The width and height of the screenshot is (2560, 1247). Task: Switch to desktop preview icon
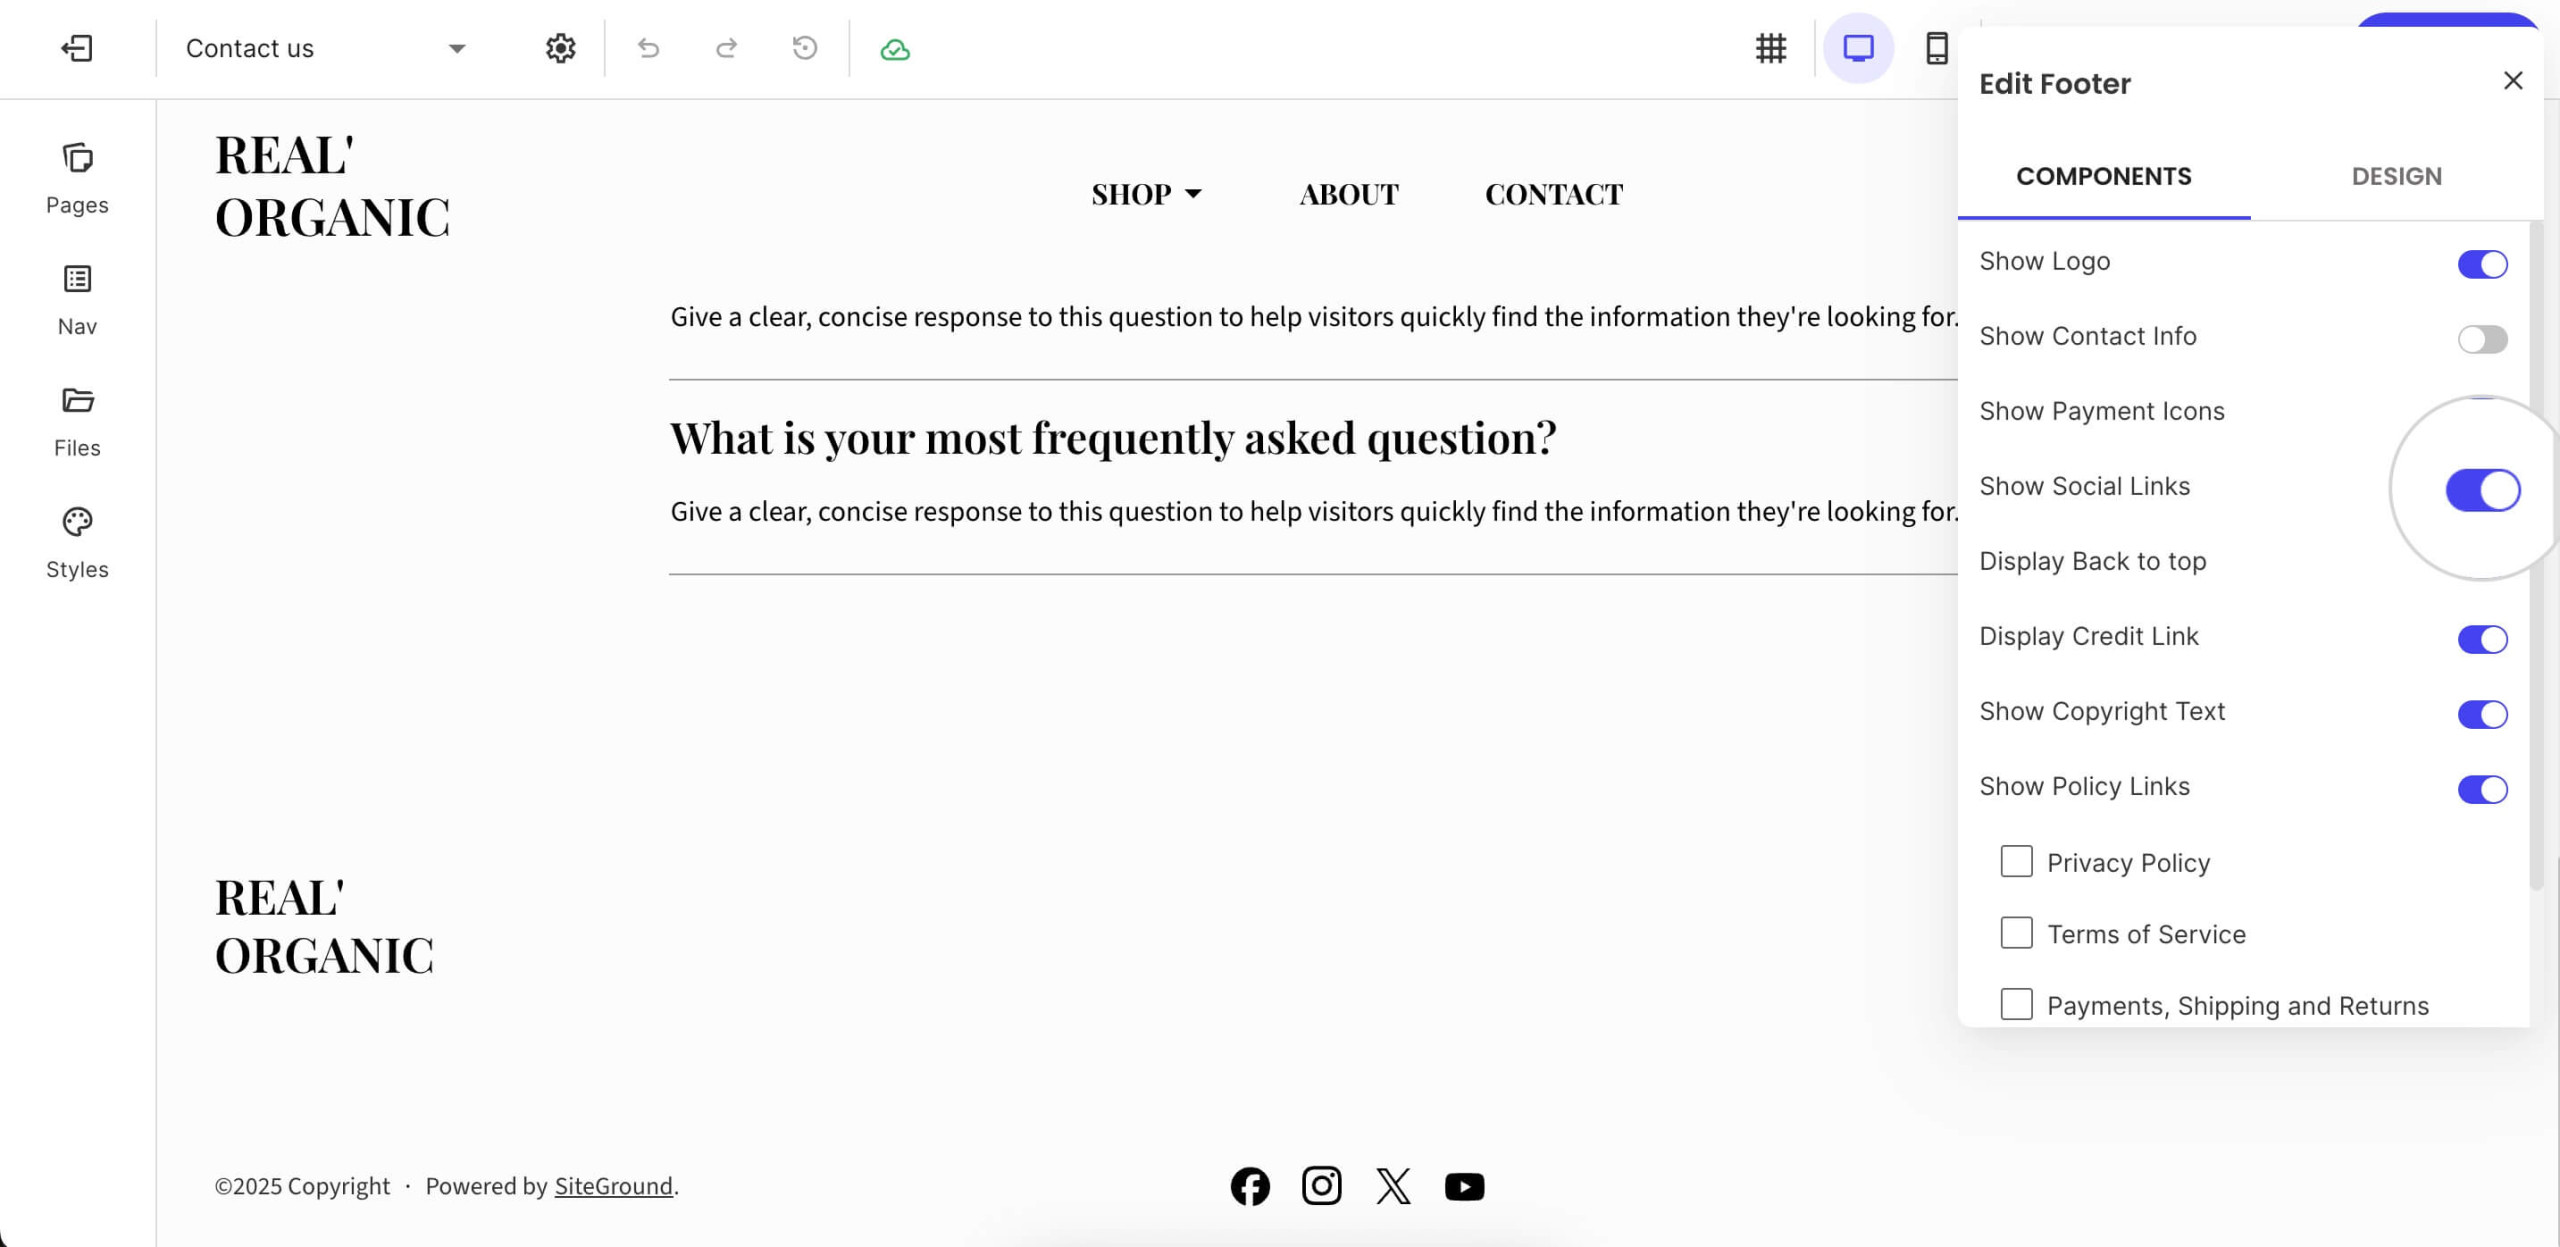(1858, 48)
